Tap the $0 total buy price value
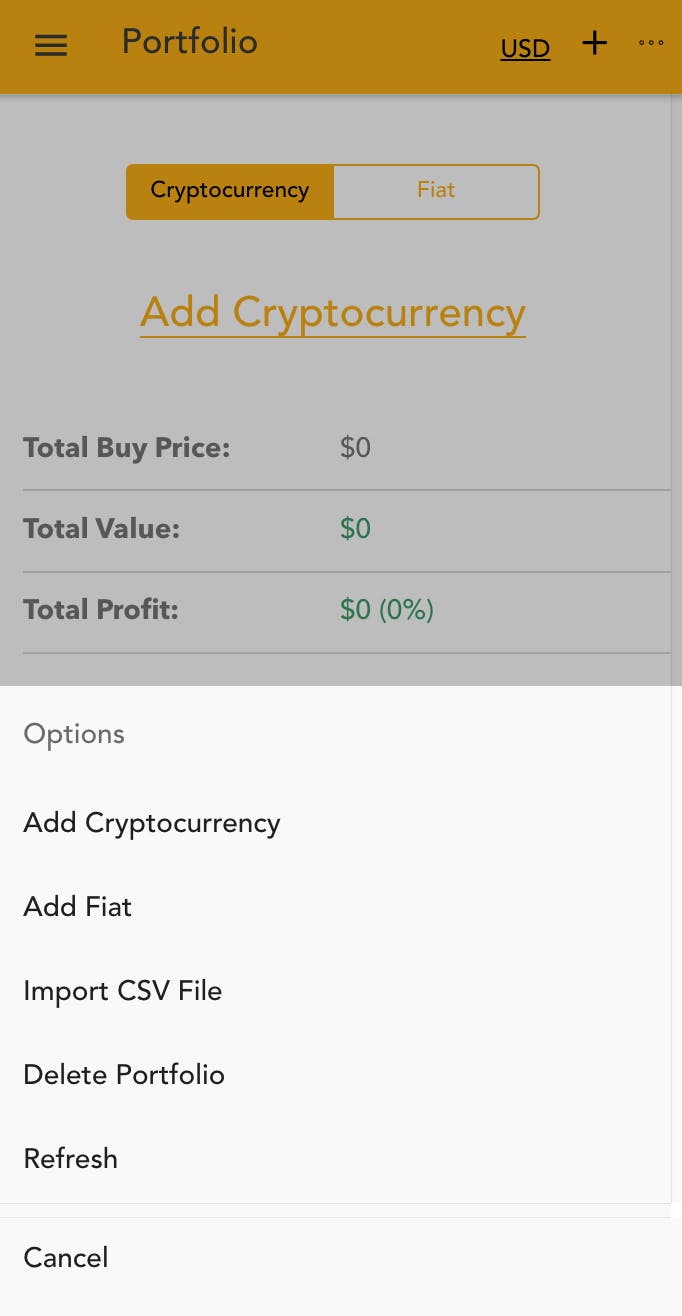Viewport: 682px width, 1316px height. (x=355, y=448)
